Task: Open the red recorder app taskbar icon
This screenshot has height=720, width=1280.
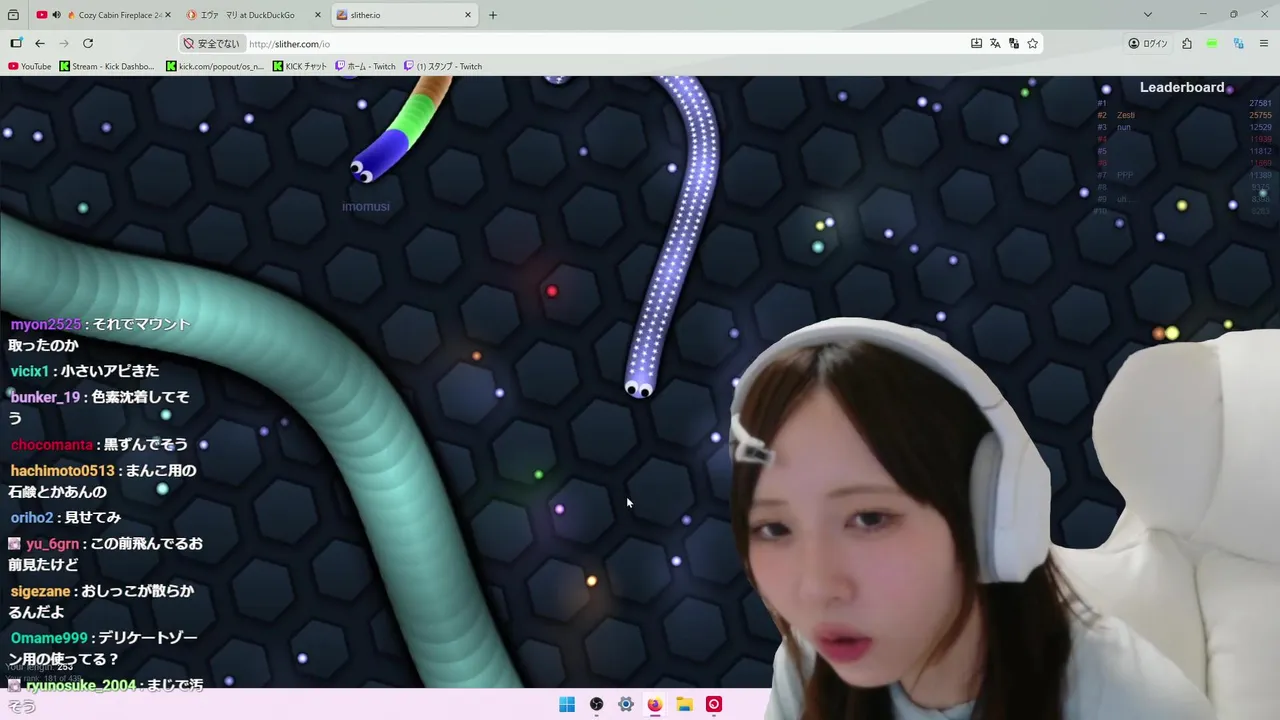Action: pos(714,704)
